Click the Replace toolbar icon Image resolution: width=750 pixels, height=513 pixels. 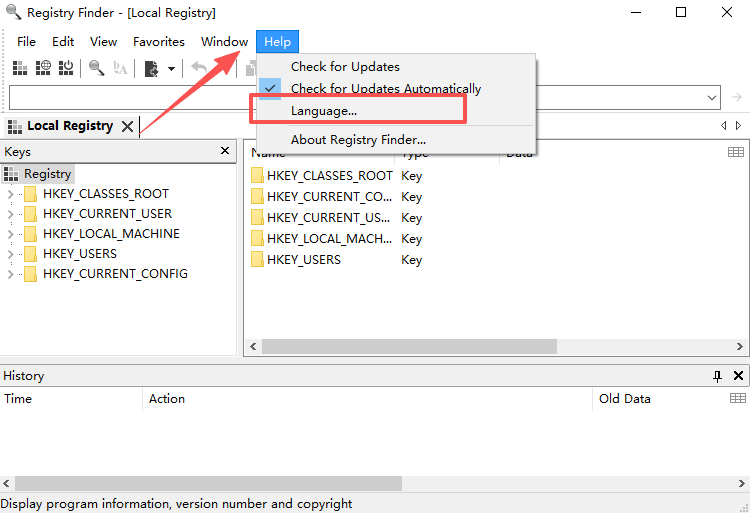pyautogui.click(x=120, y=68)
